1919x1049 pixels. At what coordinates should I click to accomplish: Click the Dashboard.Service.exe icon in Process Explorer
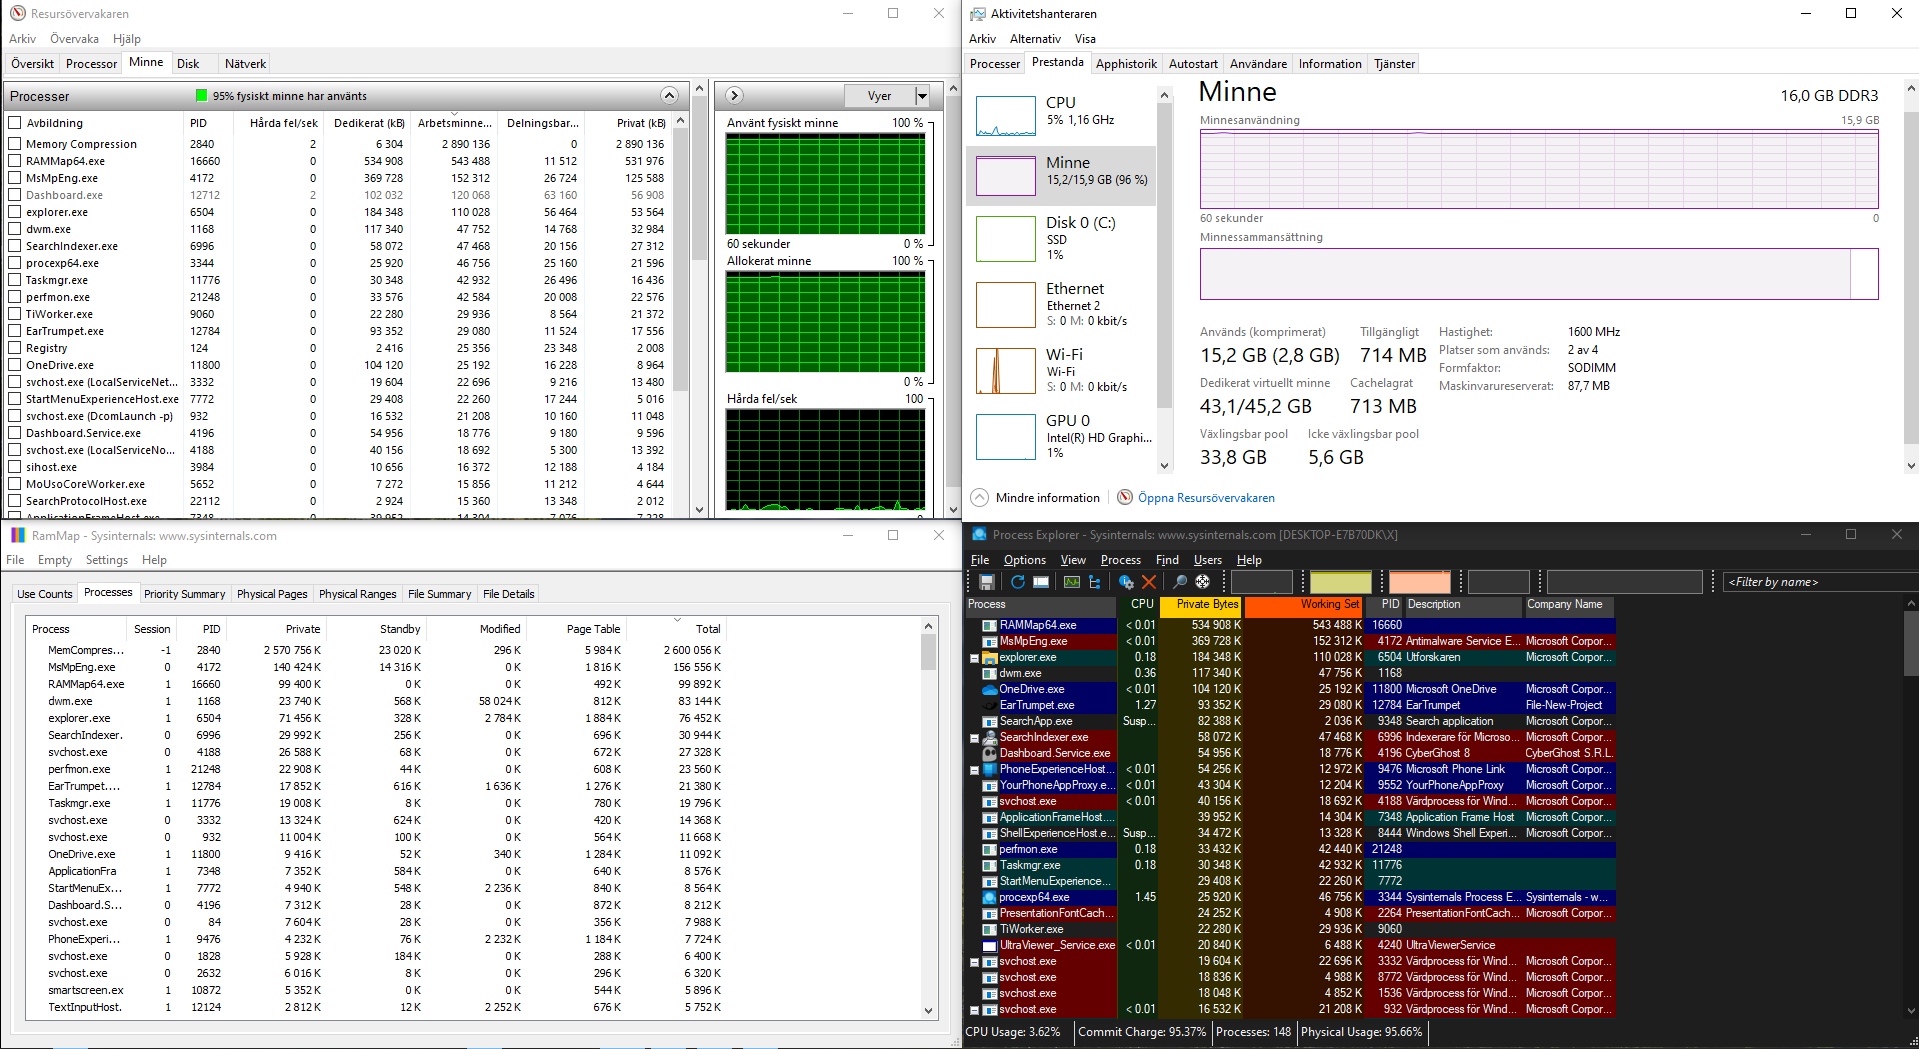tap(990, 753)
